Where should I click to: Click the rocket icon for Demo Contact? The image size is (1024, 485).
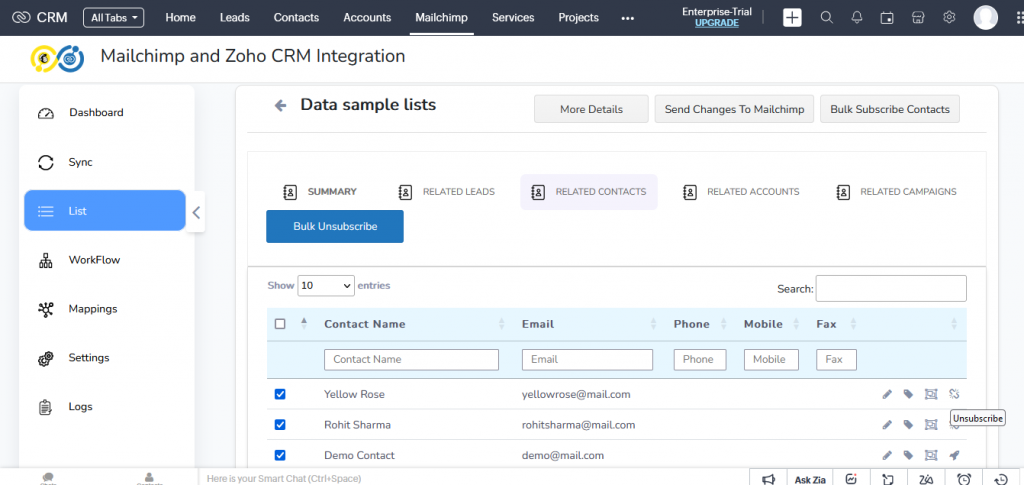[954, 456]
